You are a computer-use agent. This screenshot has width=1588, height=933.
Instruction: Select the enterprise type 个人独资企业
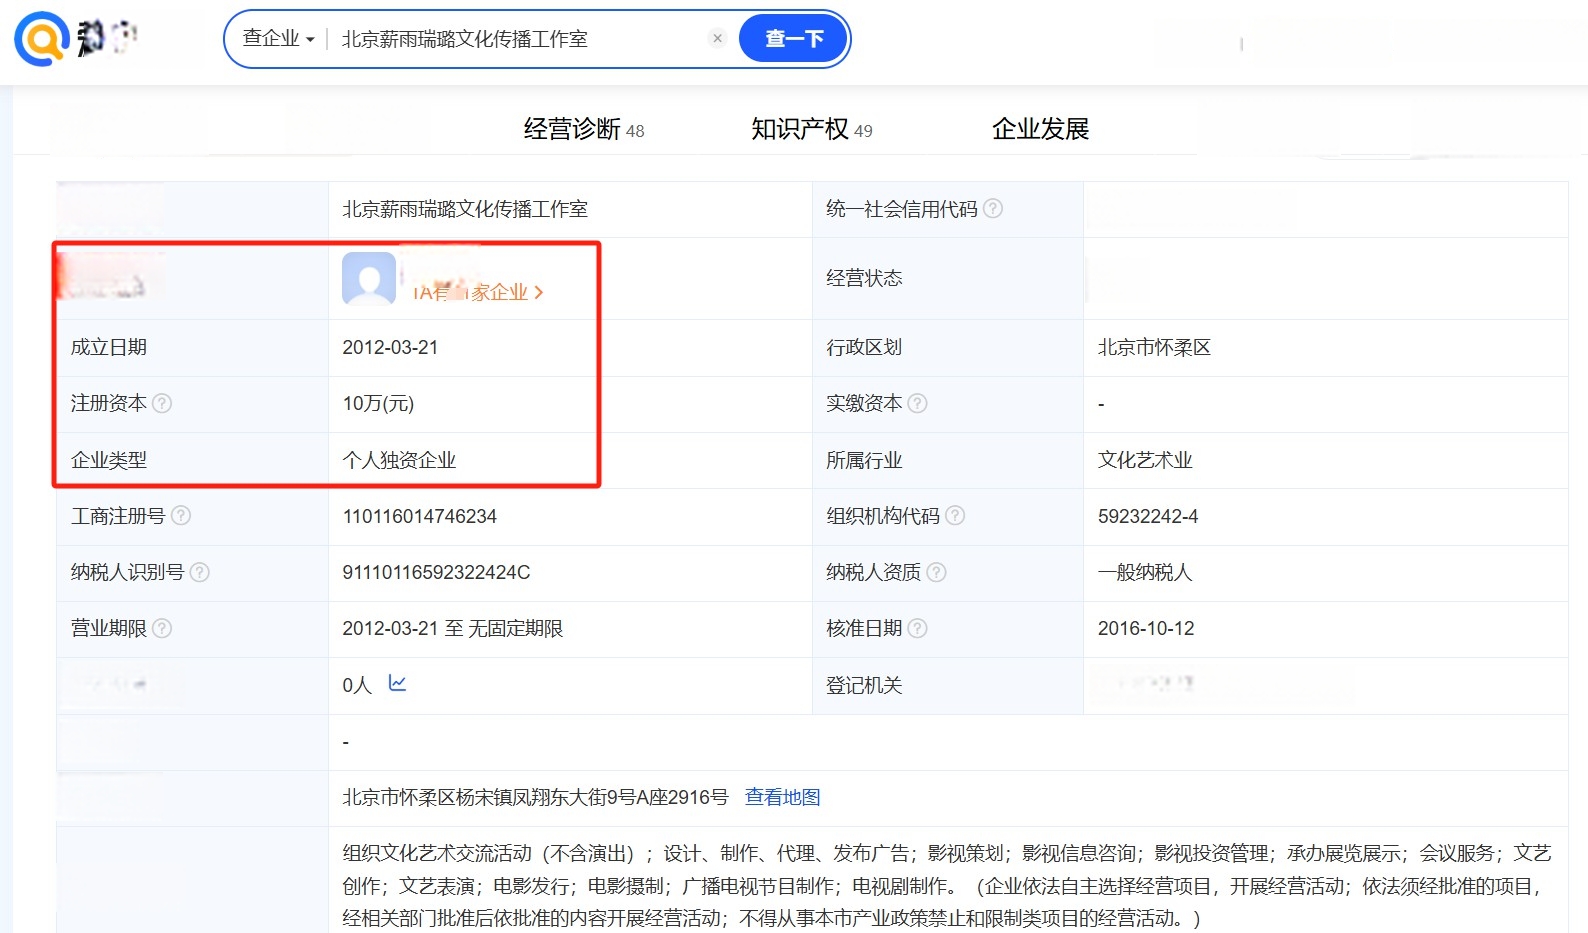[399, 460]
